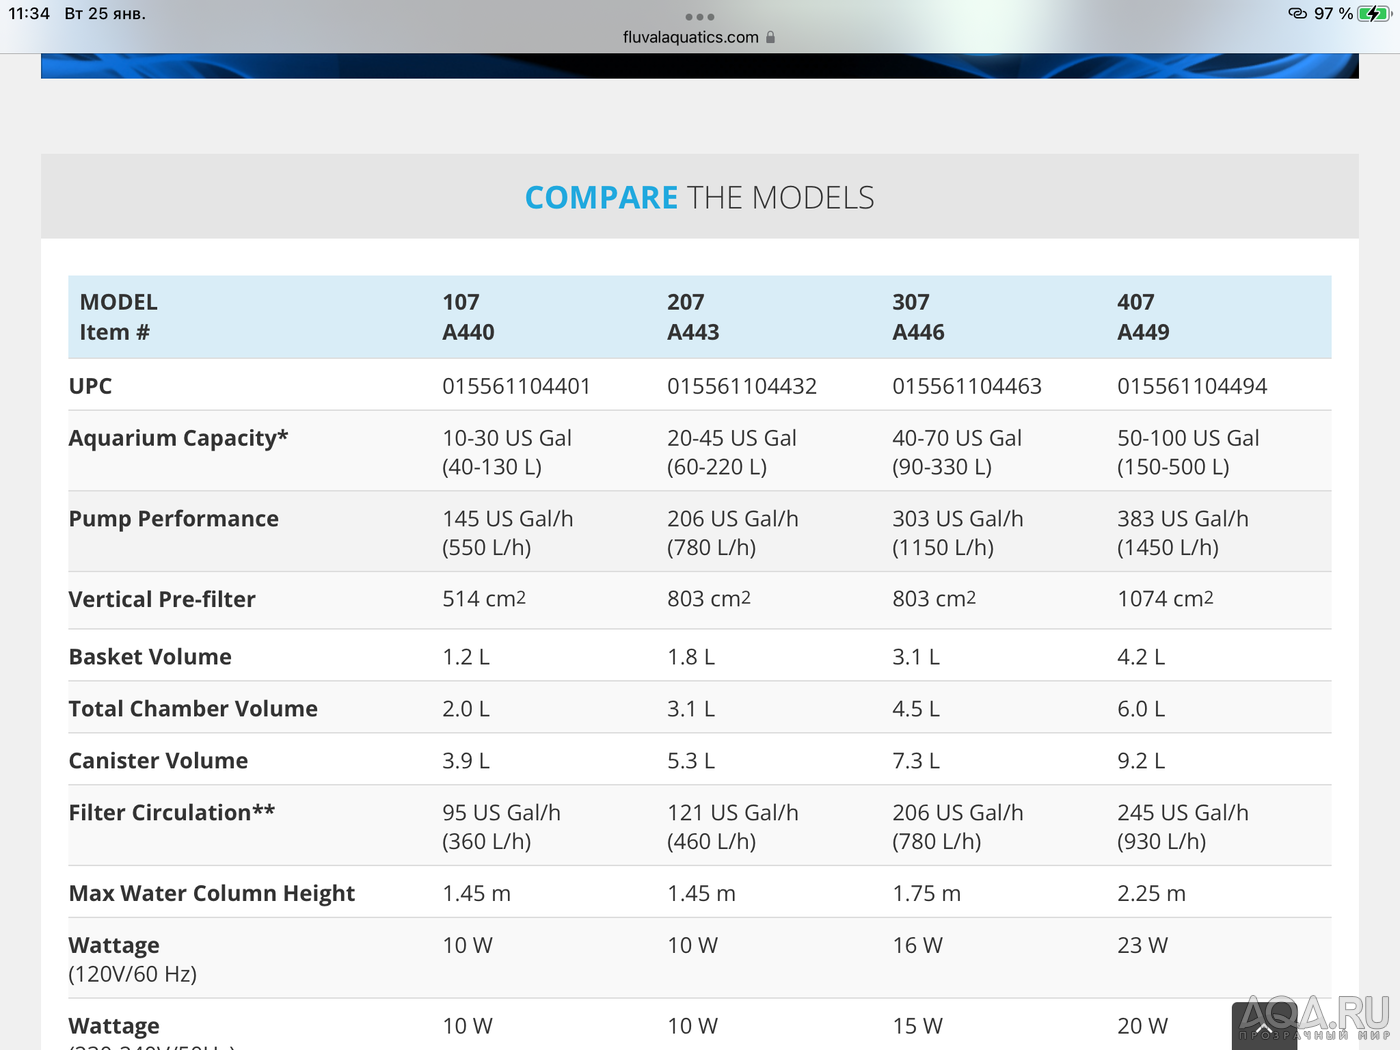Screen dimensions: 1400x1050
Task: Select the 307 A446 column header
Action: pos(918,317)
